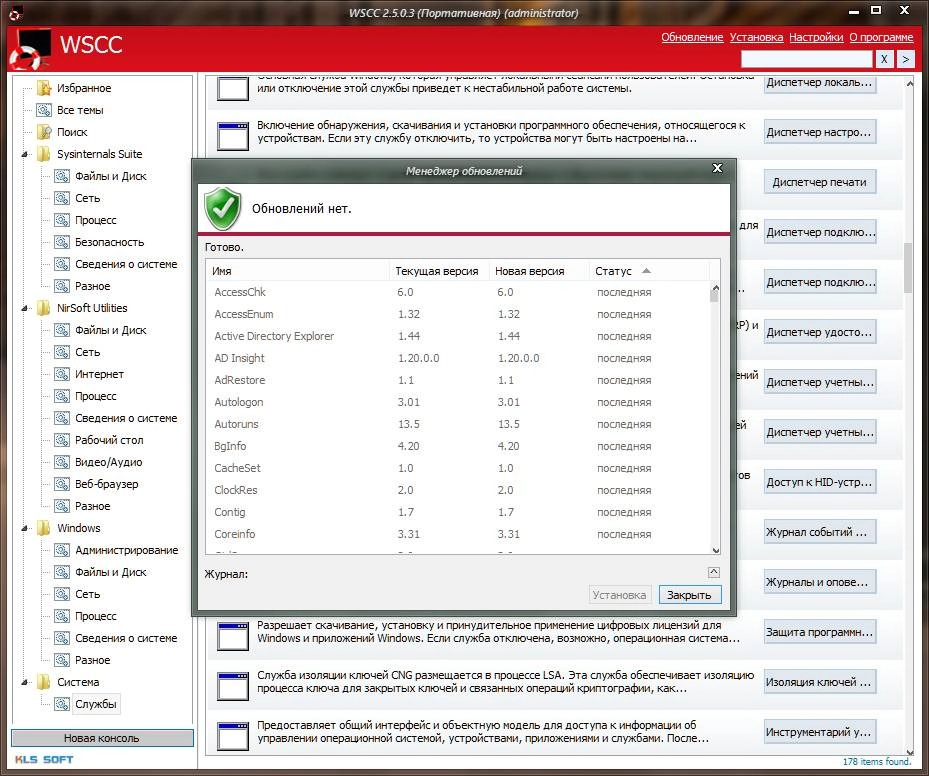Open the Поиск search icon in sidebar
The height and width of the screenshot is (776, 929).
(x=44, y=132)
